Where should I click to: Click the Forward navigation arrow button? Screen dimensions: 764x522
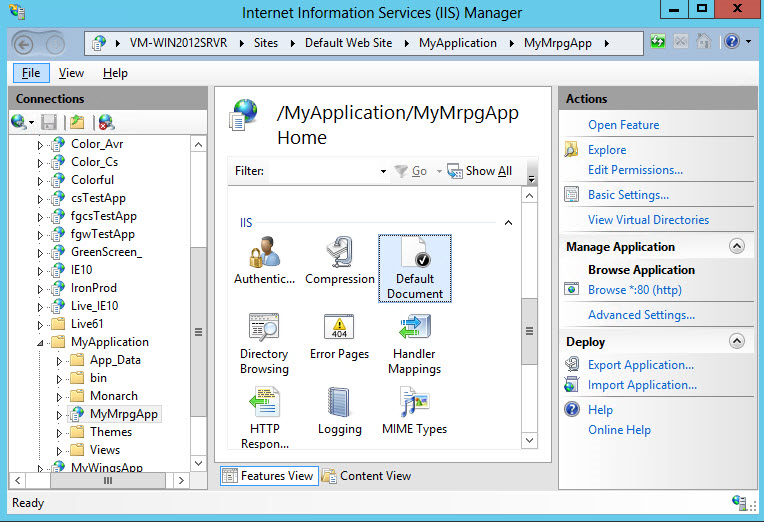click(55, 45)
